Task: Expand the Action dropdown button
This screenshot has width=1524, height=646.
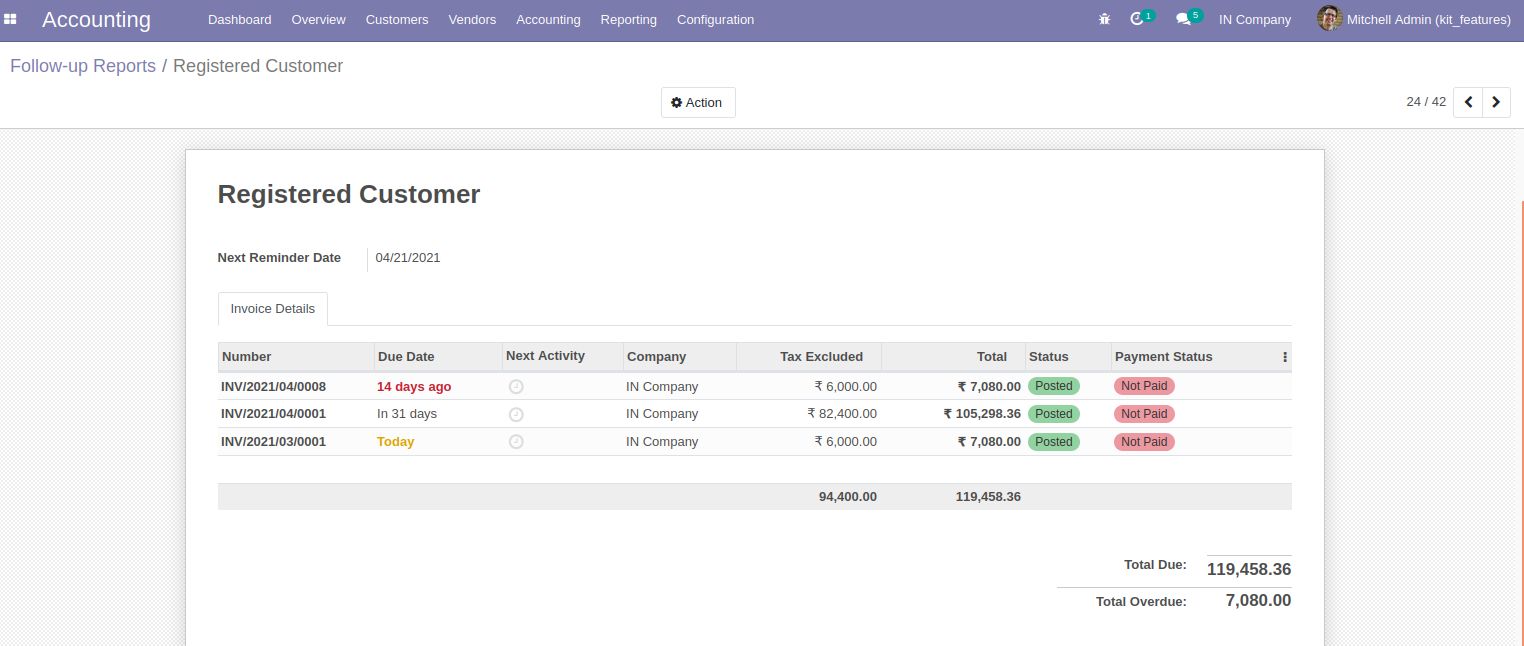Action: tap(697, 103)
